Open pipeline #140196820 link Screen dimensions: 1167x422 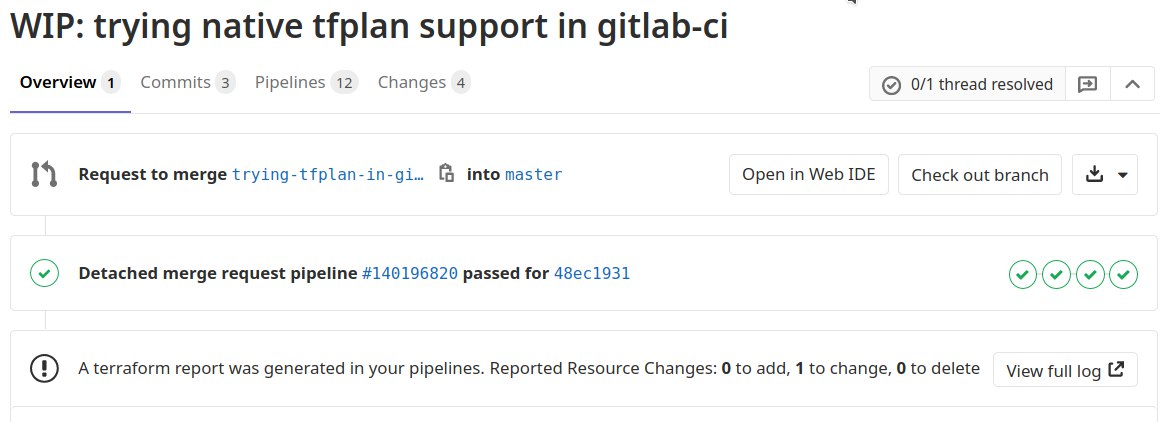pos(409,273)
